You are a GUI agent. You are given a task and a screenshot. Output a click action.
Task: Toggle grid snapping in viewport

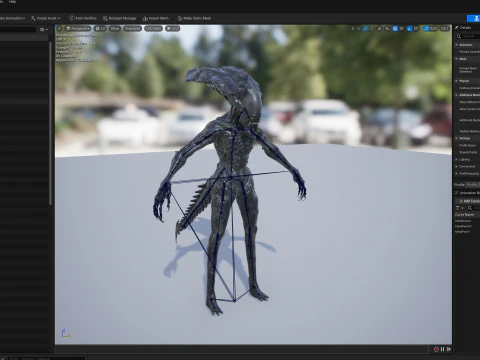coord(395,29)
